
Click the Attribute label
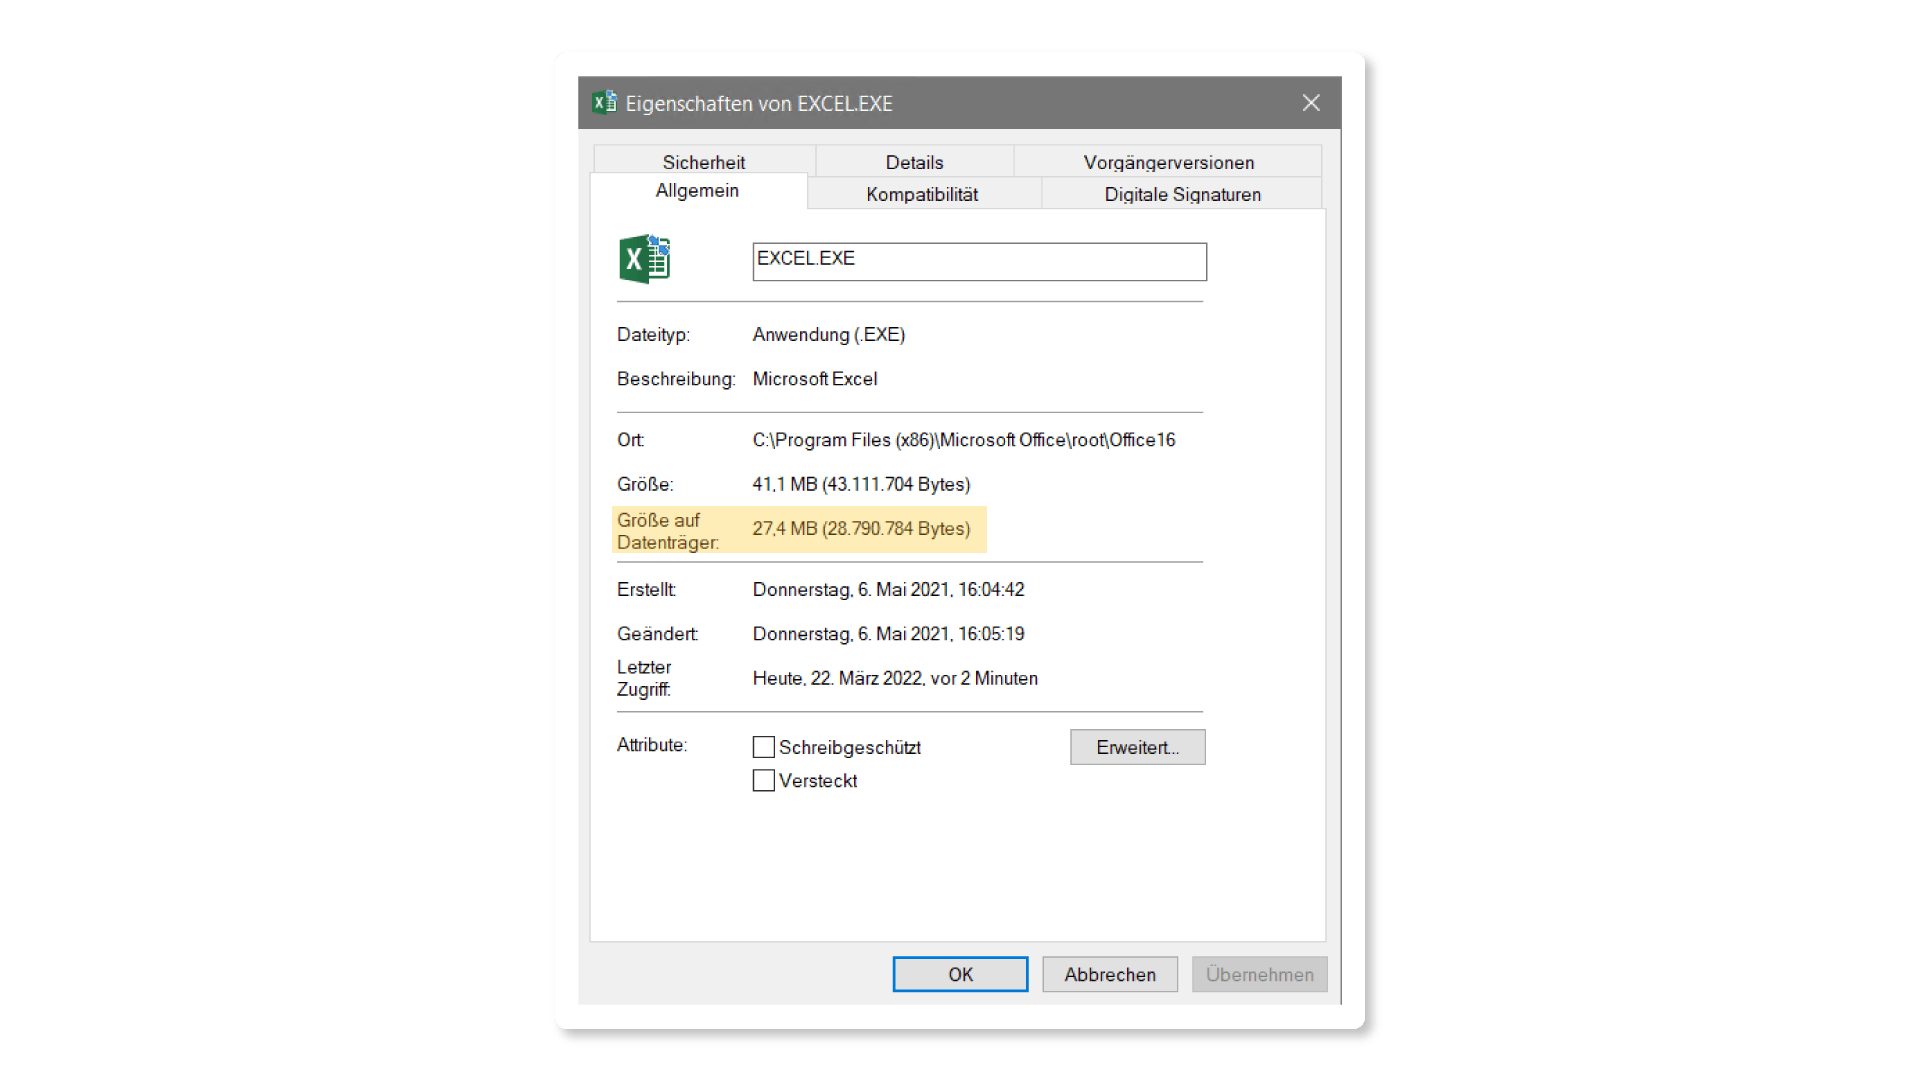[652, 745]
